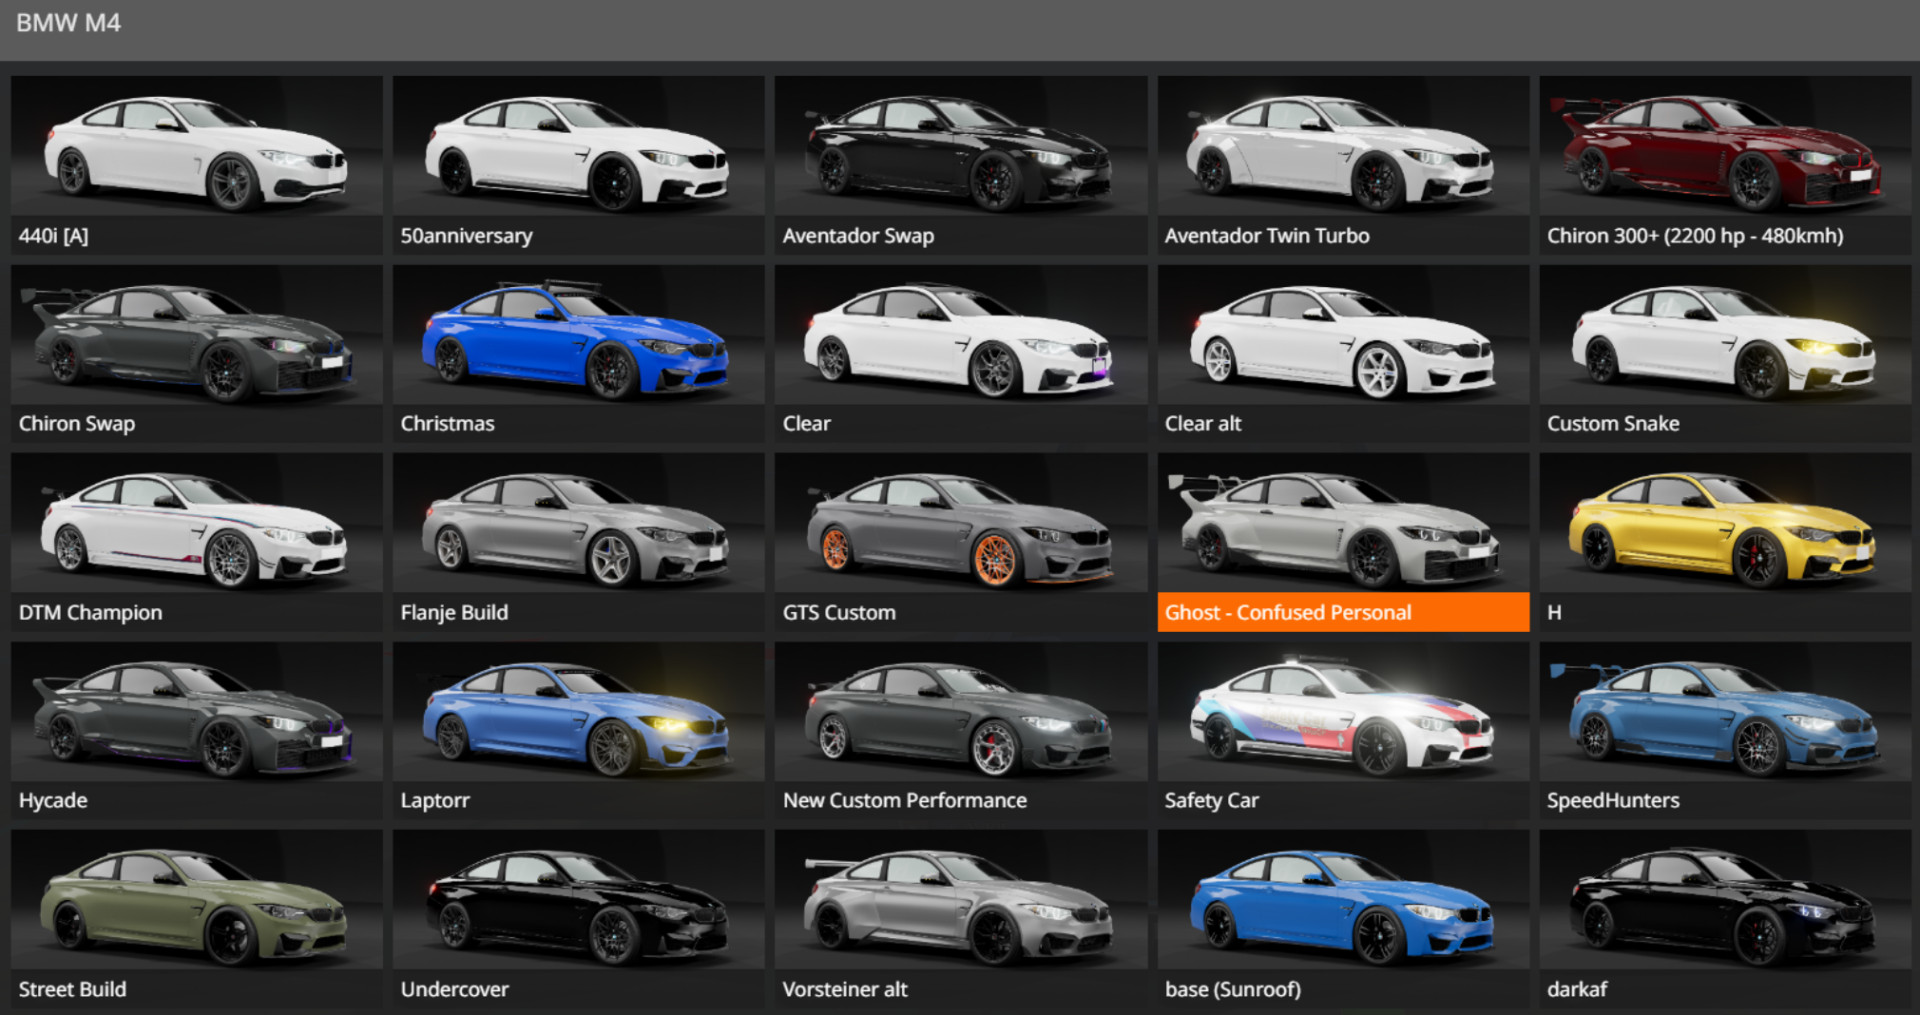Choose the SpeedHunters configuration
The height and width of the screenshot is (1015, 1920).
pos(1725,730)
